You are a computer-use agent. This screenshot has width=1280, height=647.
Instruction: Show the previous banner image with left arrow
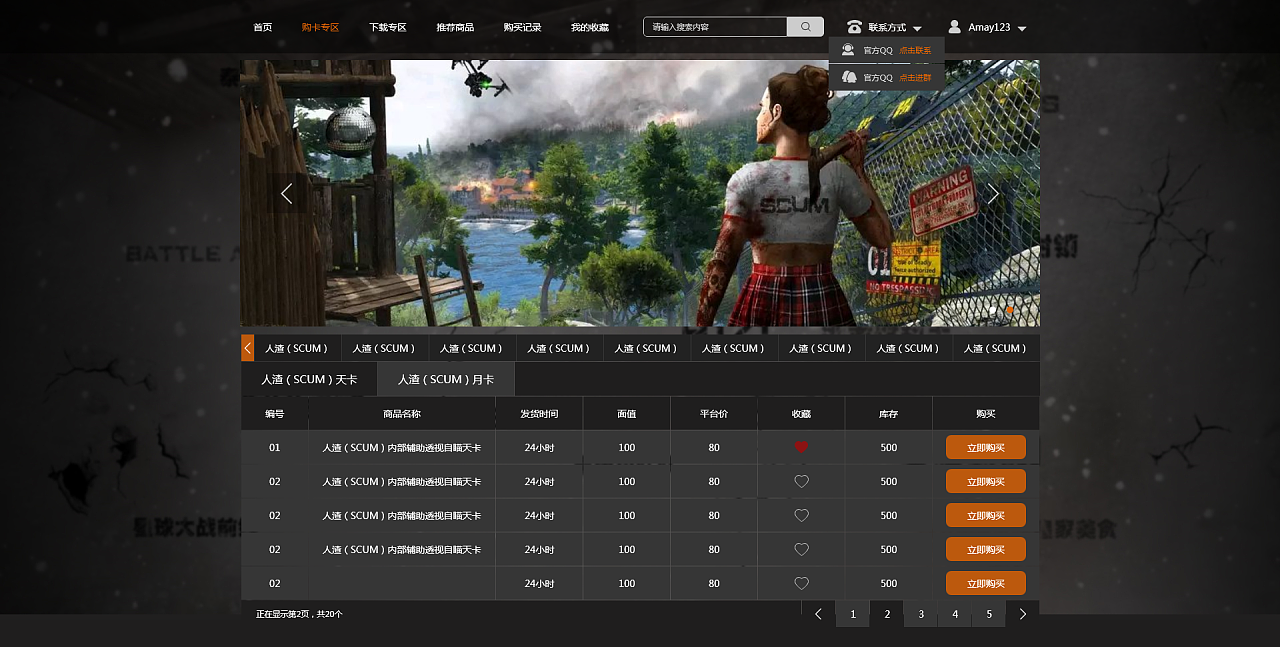pyautogui.click(x=286, y=194)
